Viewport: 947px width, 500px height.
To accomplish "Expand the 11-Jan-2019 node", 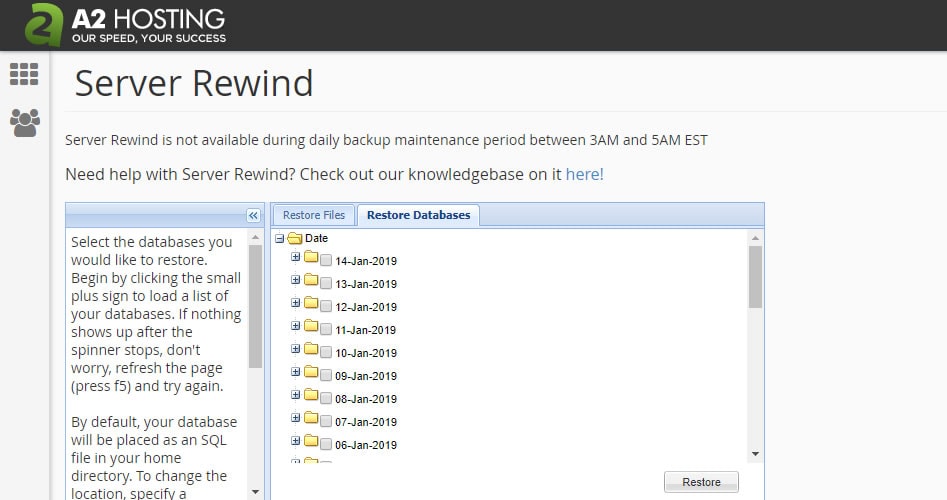I will point(295,326).
